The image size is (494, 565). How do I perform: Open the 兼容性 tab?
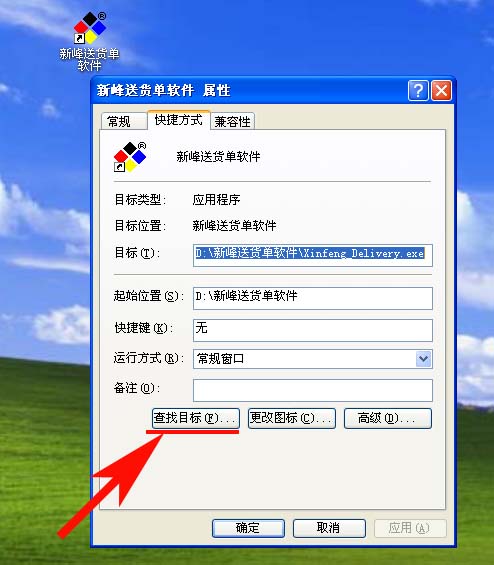[x=232, y=121]
